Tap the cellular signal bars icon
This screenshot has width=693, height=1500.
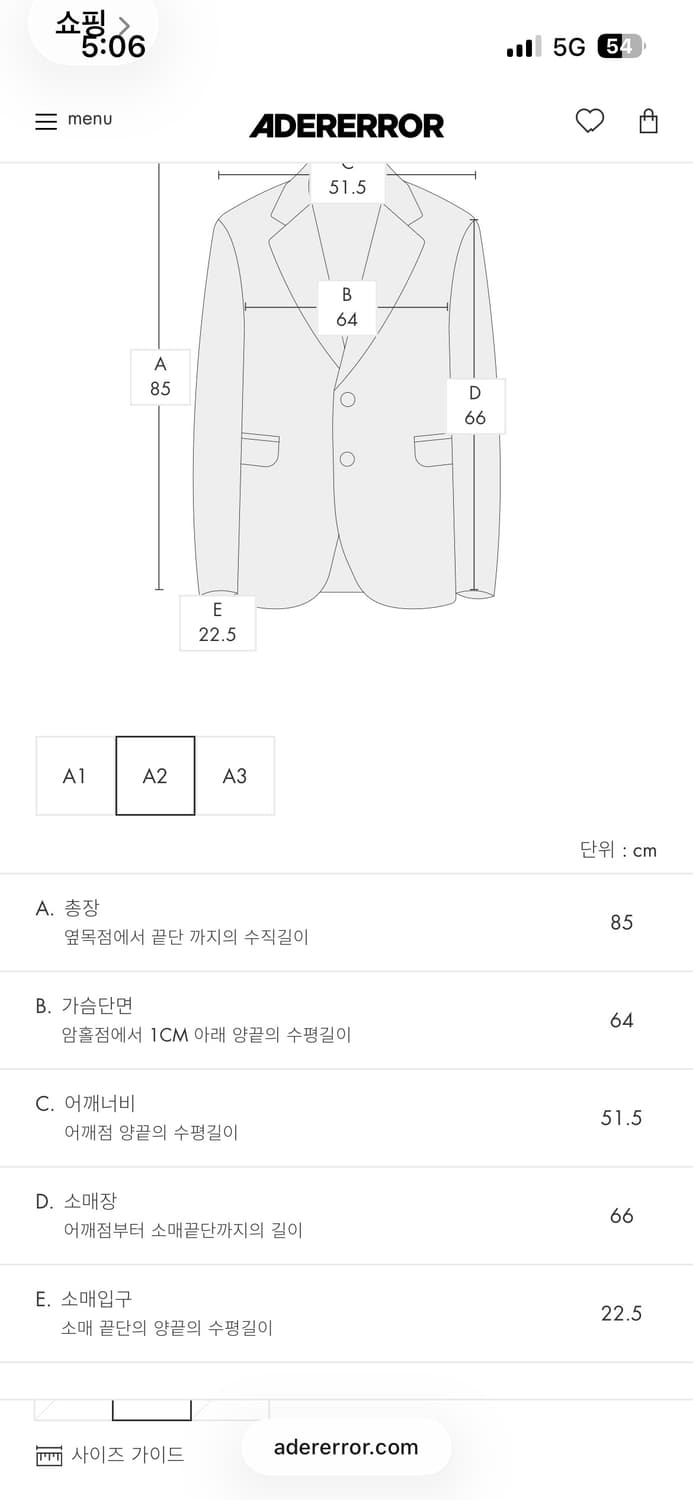(523, 47)
